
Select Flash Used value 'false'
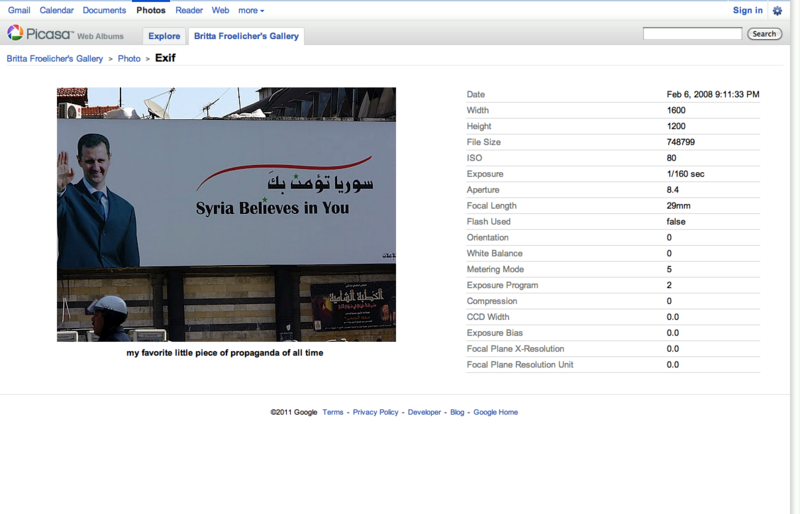coord(676,222)
